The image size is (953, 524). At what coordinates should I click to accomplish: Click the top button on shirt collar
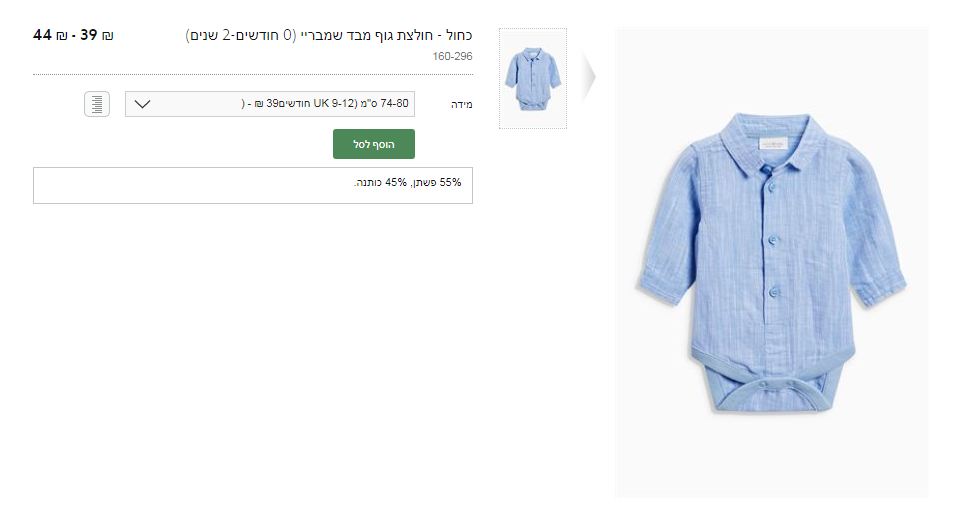pyautogui.click(x=767, y=168)
